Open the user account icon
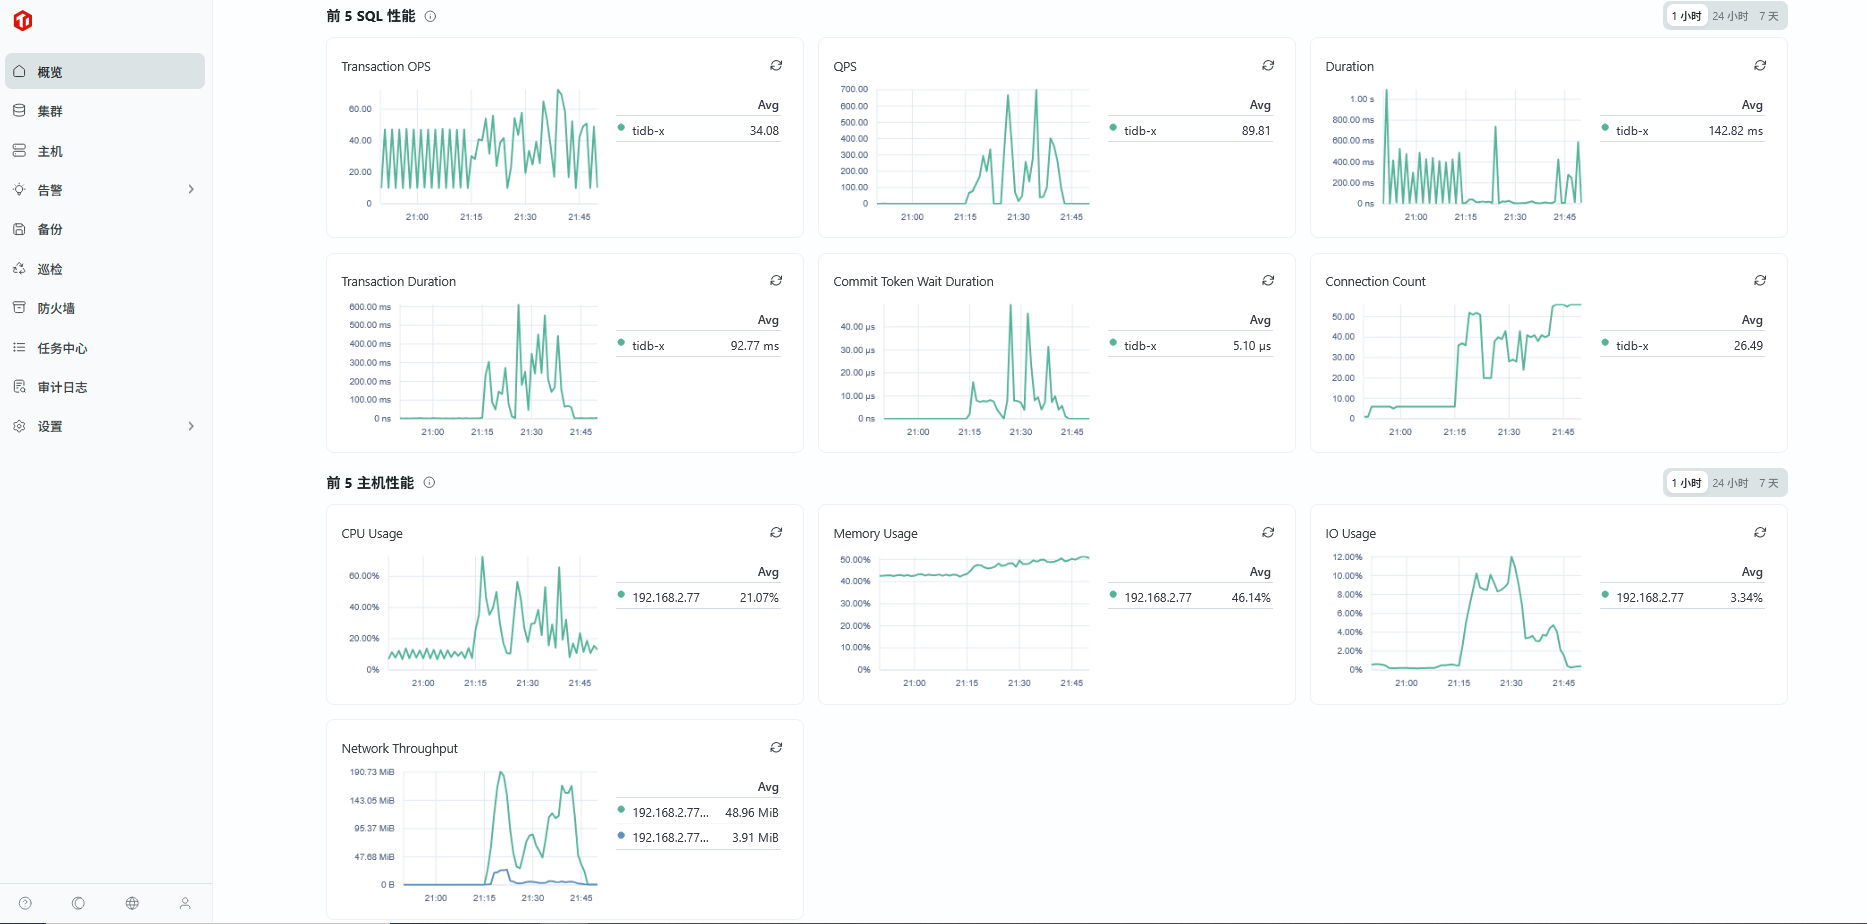Viewport: 1867px width, 924px height. click(185, 903)
